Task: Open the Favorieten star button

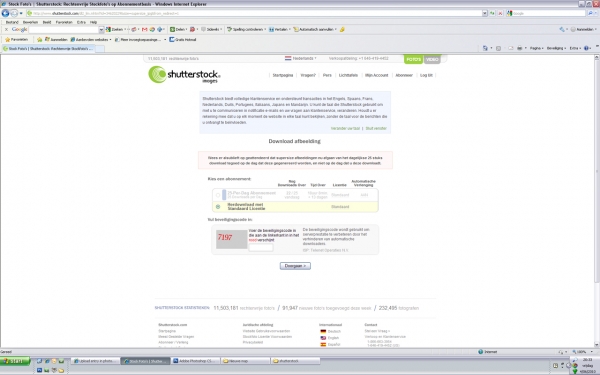Action: 16,39
